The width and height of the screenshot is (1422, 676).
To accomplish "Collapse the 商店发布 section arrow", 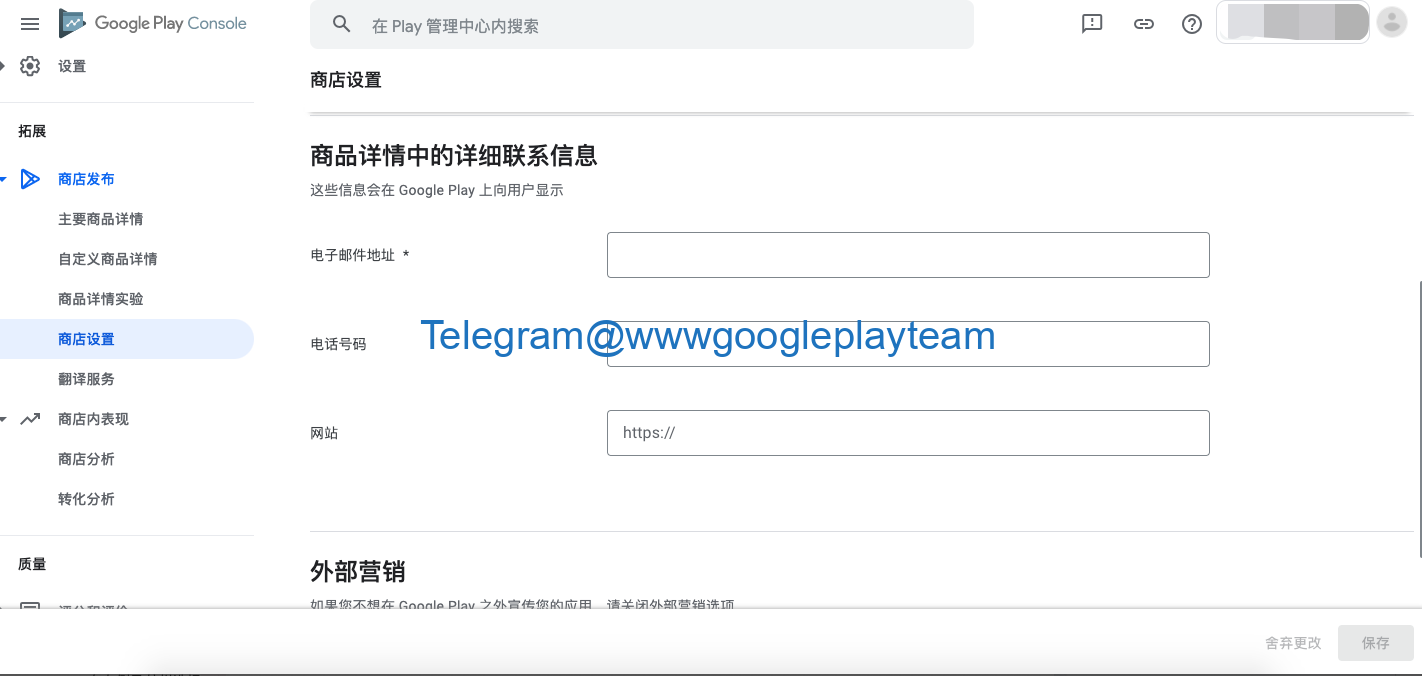I will (4, 179).
